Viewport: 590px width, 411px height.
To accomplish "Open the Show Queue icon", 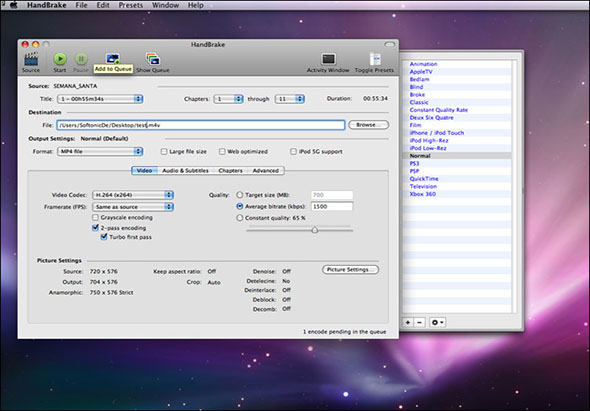I will click(x=152, y=59).
